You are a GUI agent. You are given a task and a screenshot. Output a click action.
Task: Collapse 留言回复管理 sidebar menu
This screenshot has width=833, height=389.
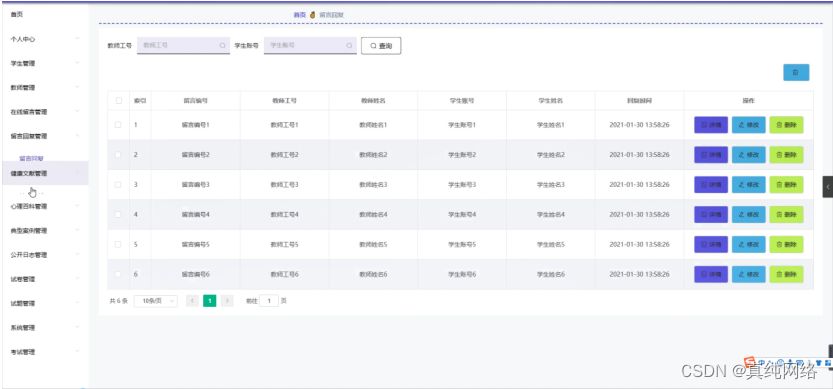click(x=45, y=136)
